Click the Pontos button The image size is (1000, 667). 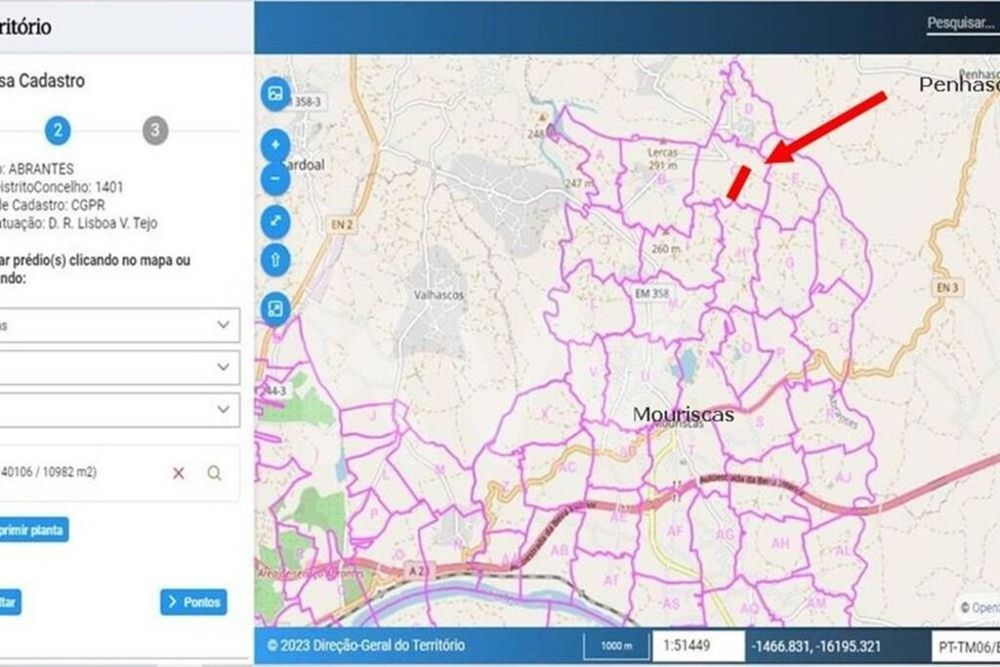click(194, 602)
